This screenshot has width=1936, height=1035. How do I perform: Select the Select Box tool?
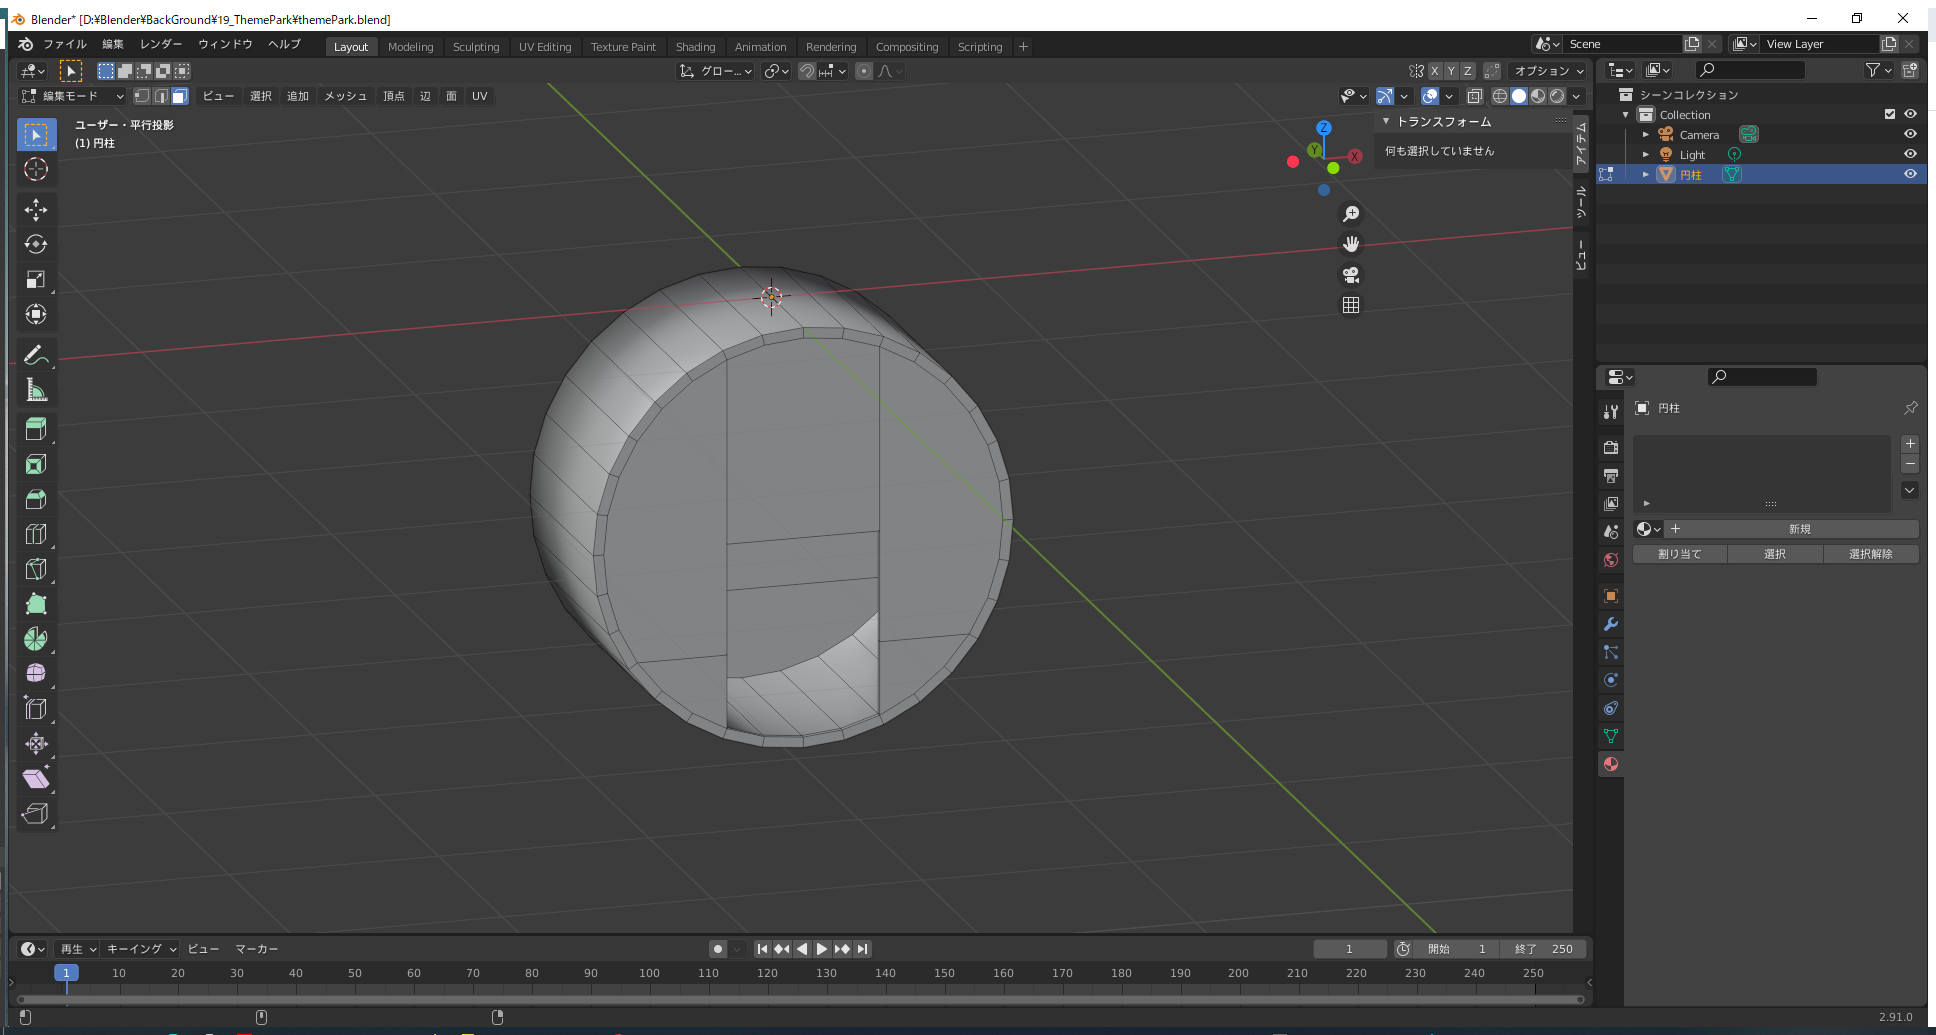(x=36, y=135)
